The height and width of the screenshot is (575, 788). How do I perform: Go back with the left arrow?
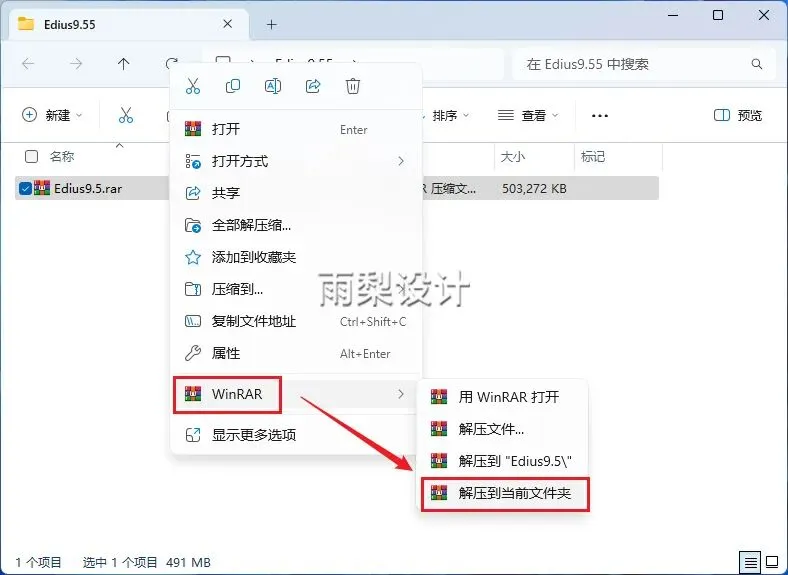28,64
